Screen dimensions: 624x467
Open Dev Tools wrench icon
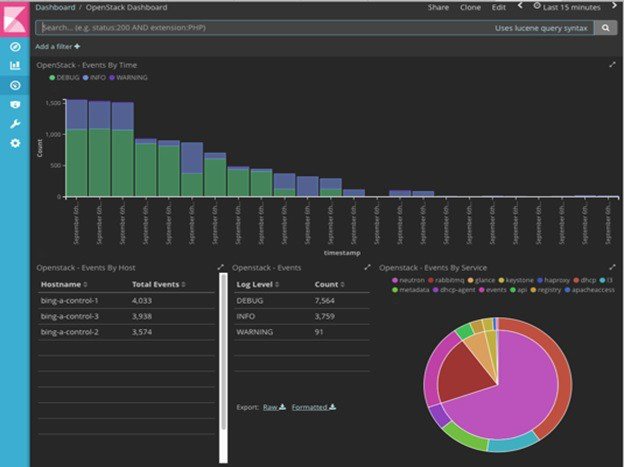15,124
